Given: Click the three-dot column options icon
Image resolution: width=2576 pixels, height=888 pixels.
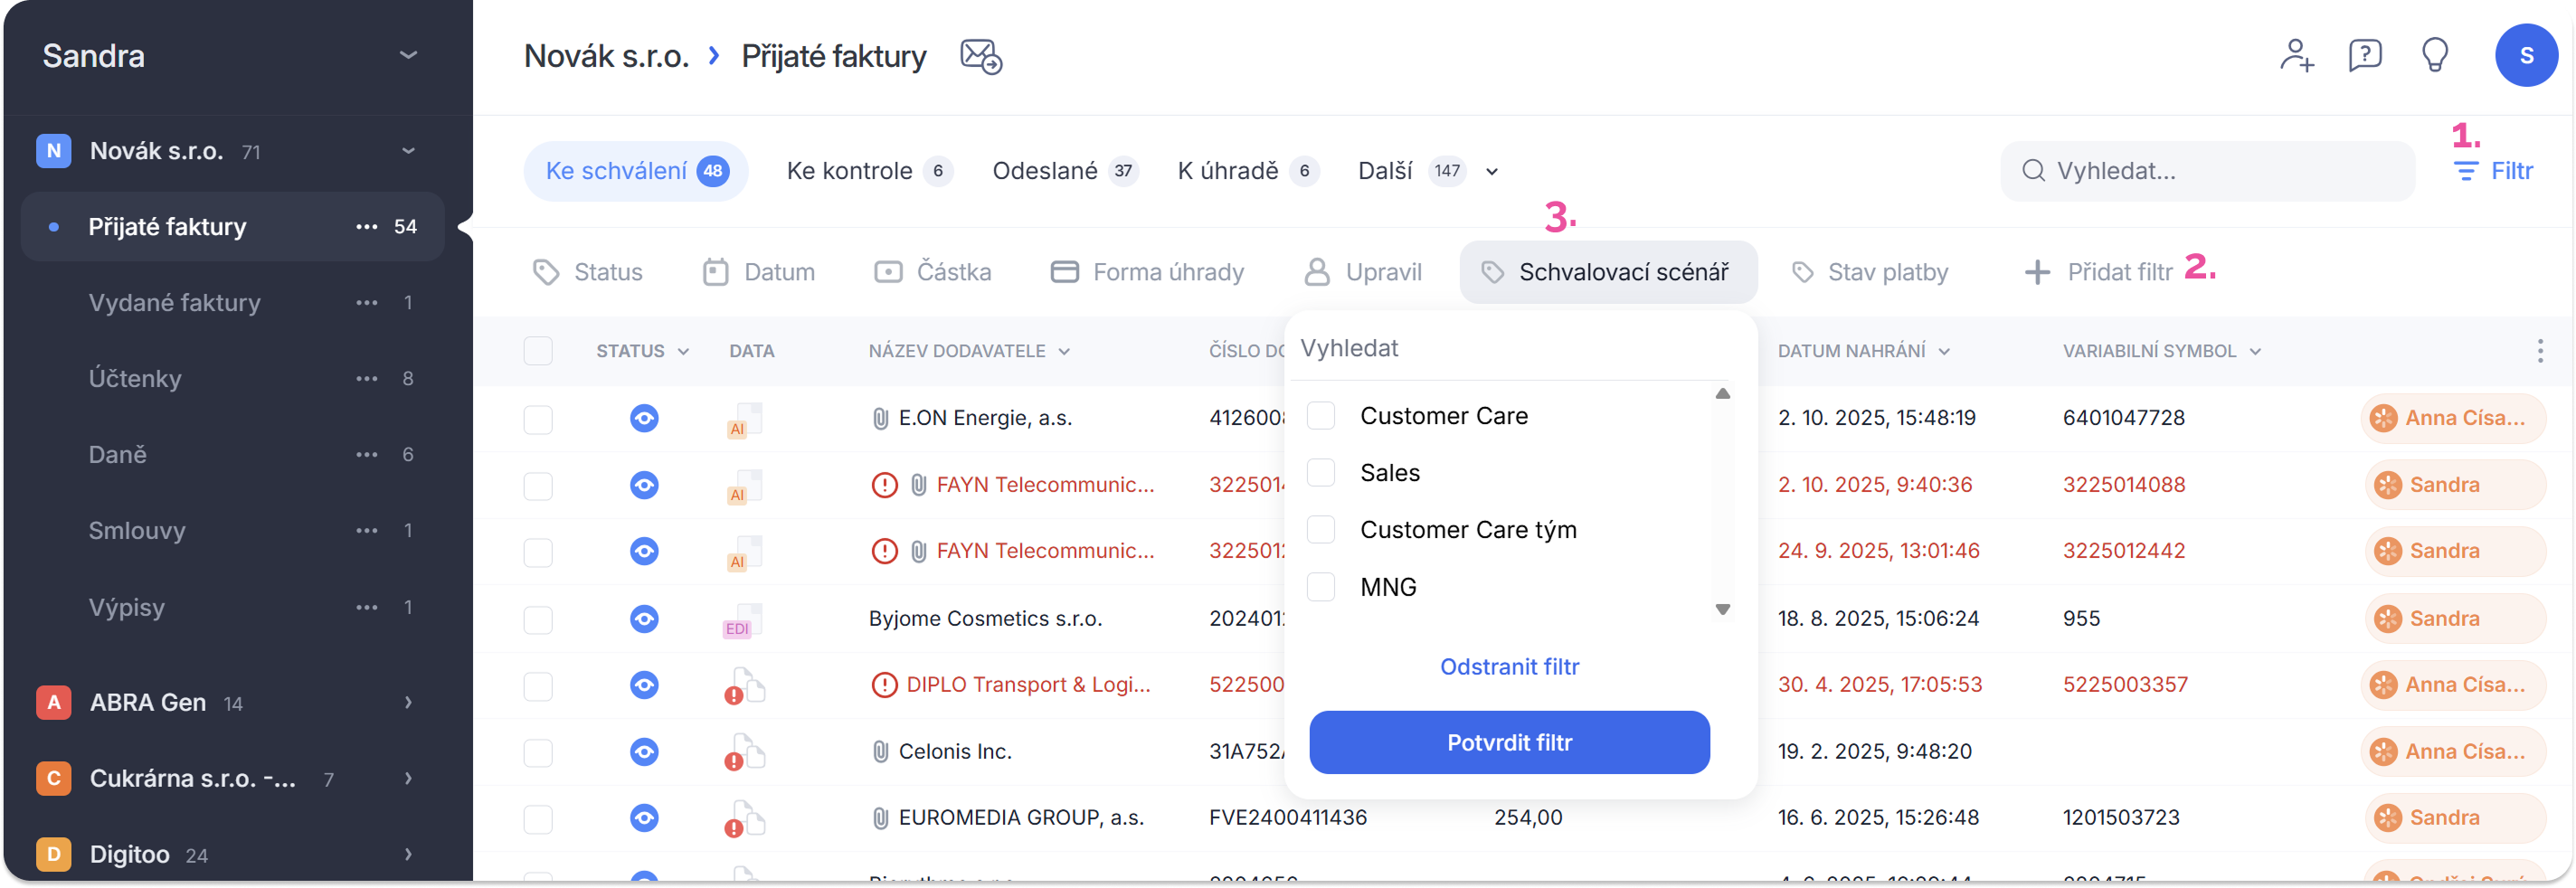Looking at the screenshot, I should [x=2540, y=351].
